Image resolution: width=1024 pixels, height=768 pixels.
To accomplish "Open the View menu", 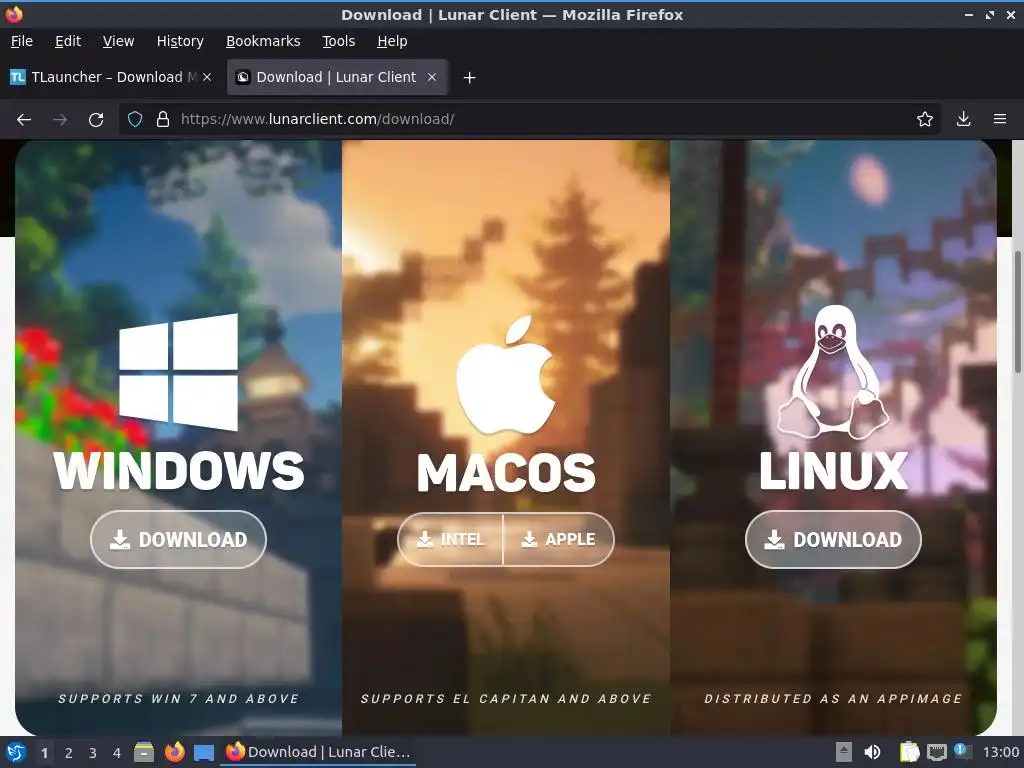I will (118, 41).
